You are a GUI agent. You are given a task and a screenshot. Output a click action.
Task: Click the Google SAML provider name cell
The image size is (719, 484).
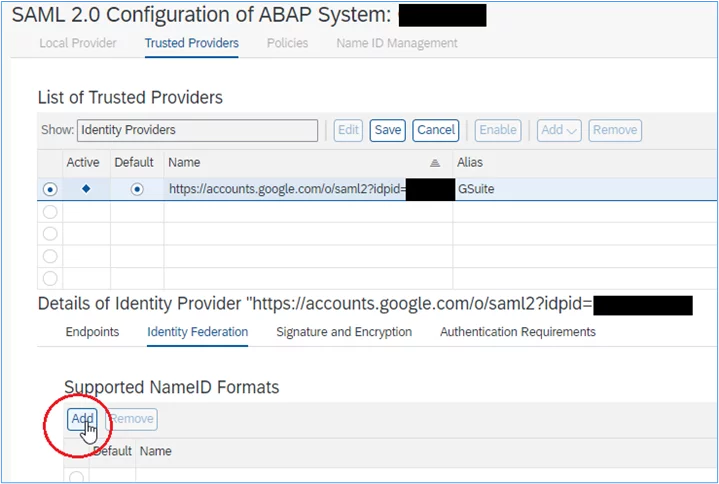tap(308, 189)
